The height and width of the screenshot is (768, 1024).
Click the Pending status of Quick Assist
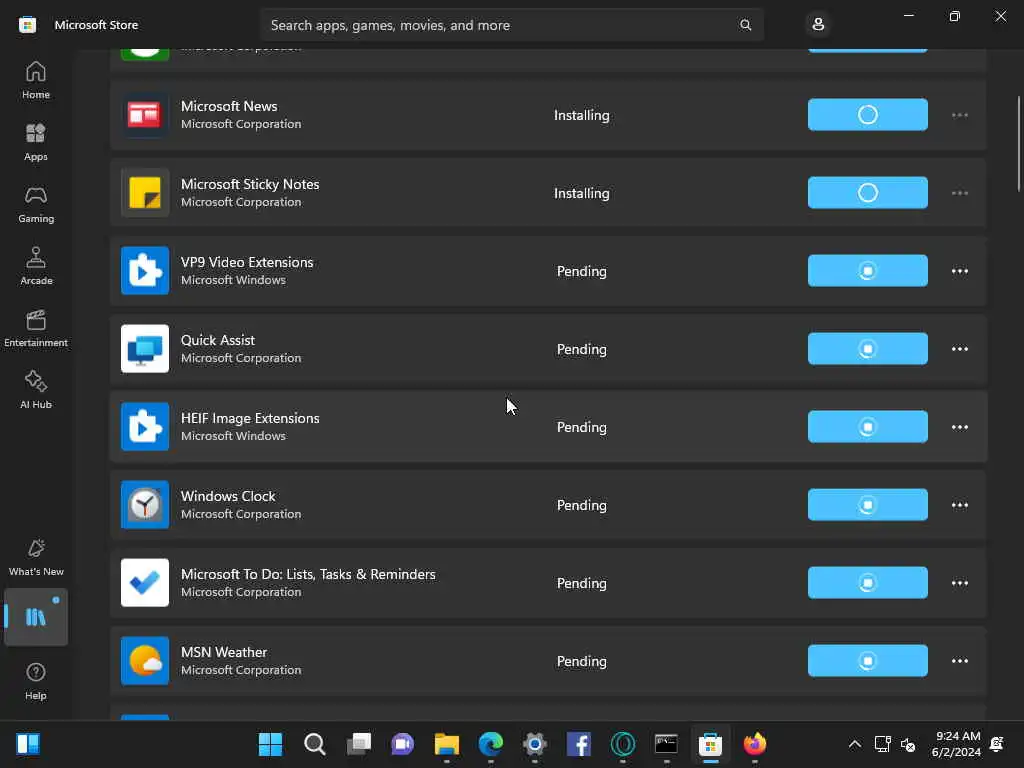pyautogui.click(x=581, y=349)
